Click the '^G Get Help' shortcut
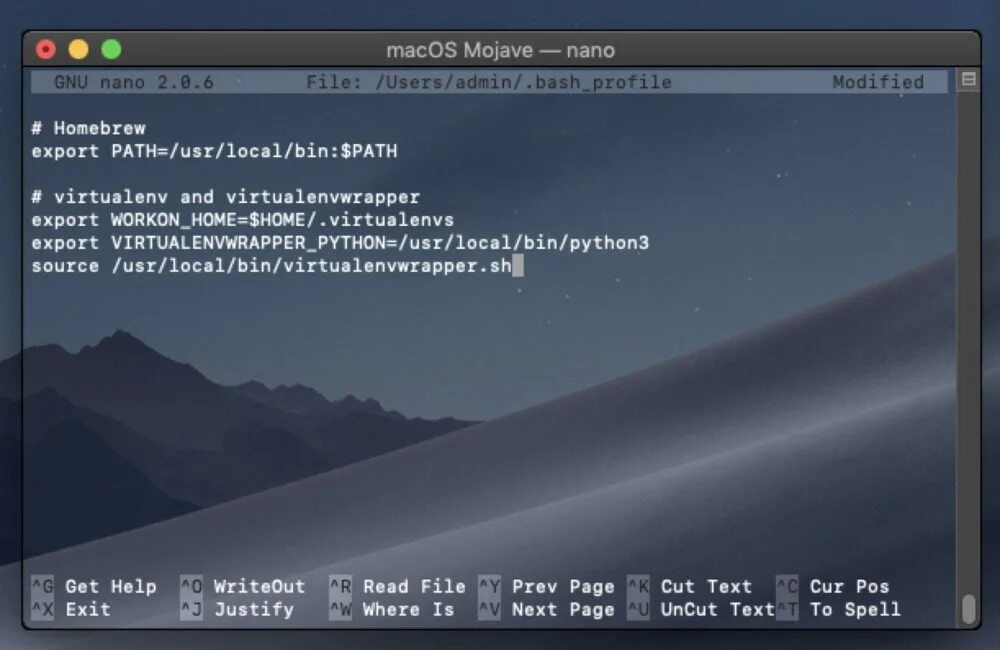Image resolution: width=1000 pixels, height=650 pixels. click(x=94, y=586)
